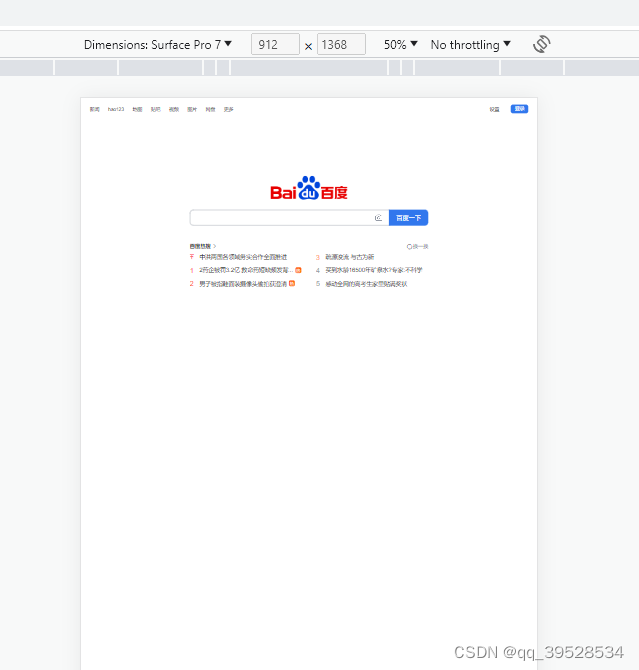The image size is (639, 670).
Task: Click the width field showing 912
Action: (275, 44)
